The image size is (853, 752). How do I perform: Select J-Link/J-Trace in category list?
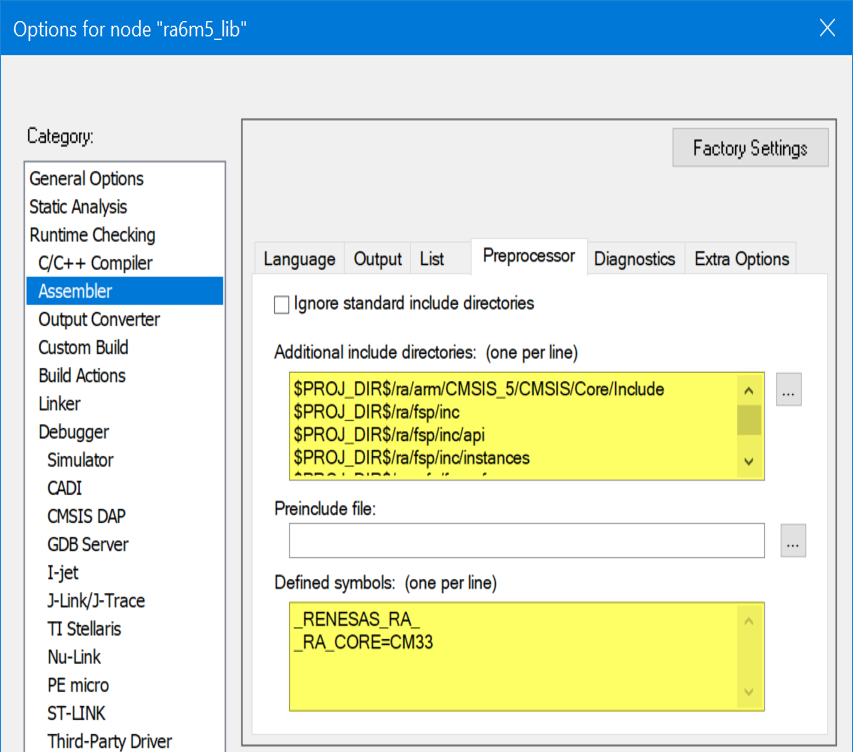click(x=96, y=601)
